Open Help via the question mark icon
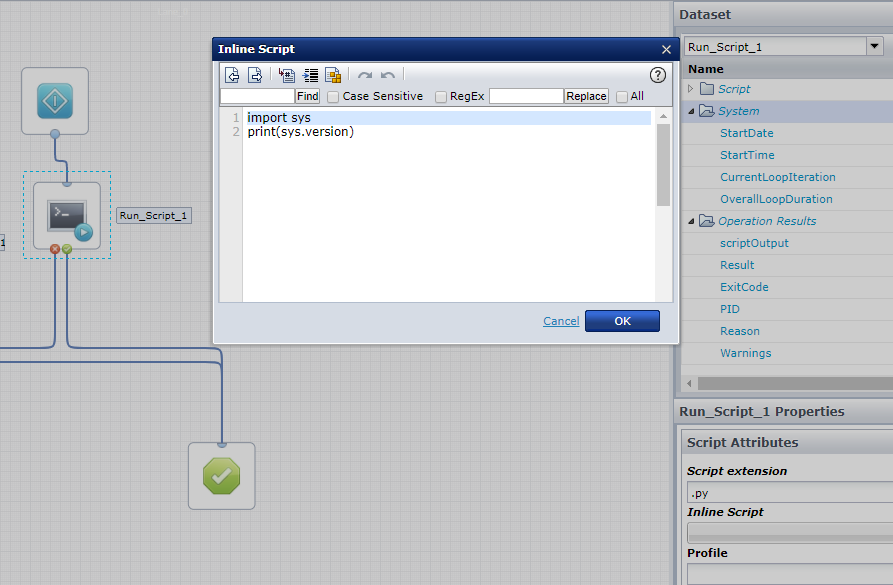This screenshot has width=893, height=585. click(657, 75)
